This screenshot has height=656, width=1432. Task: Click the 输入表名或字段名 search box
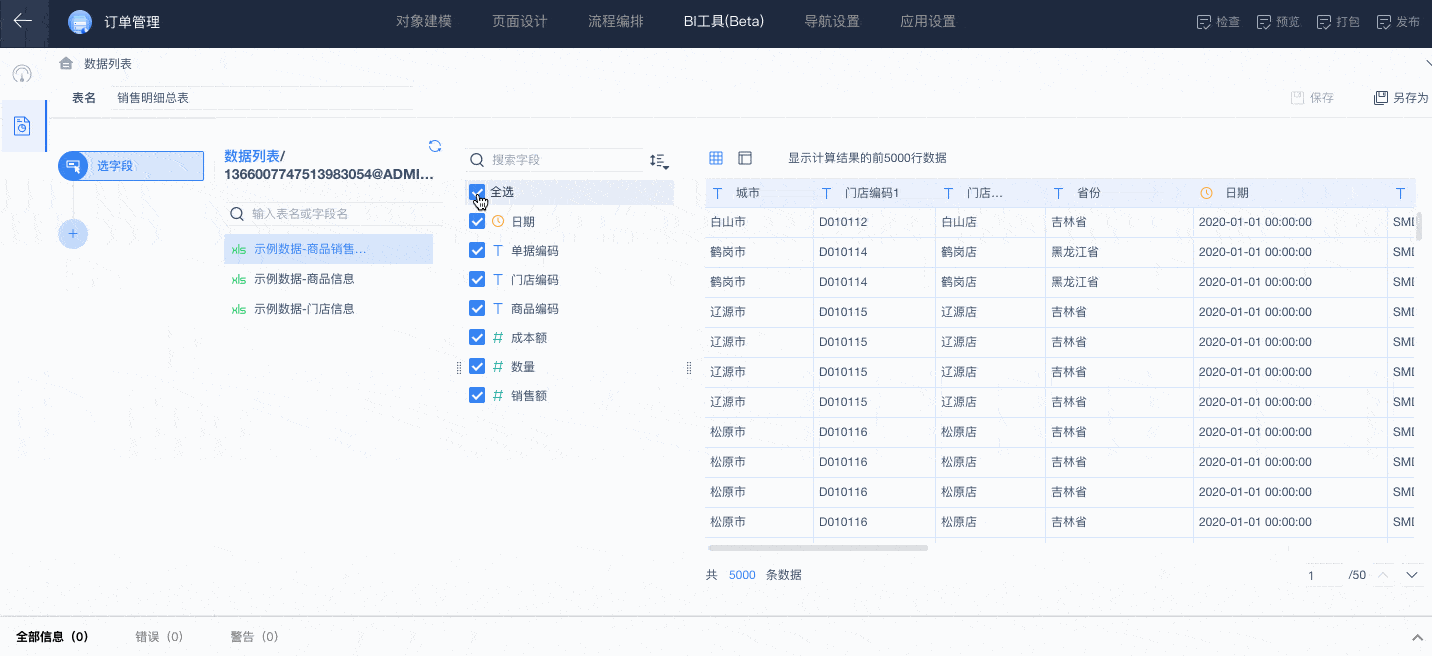tap(332, 214)
